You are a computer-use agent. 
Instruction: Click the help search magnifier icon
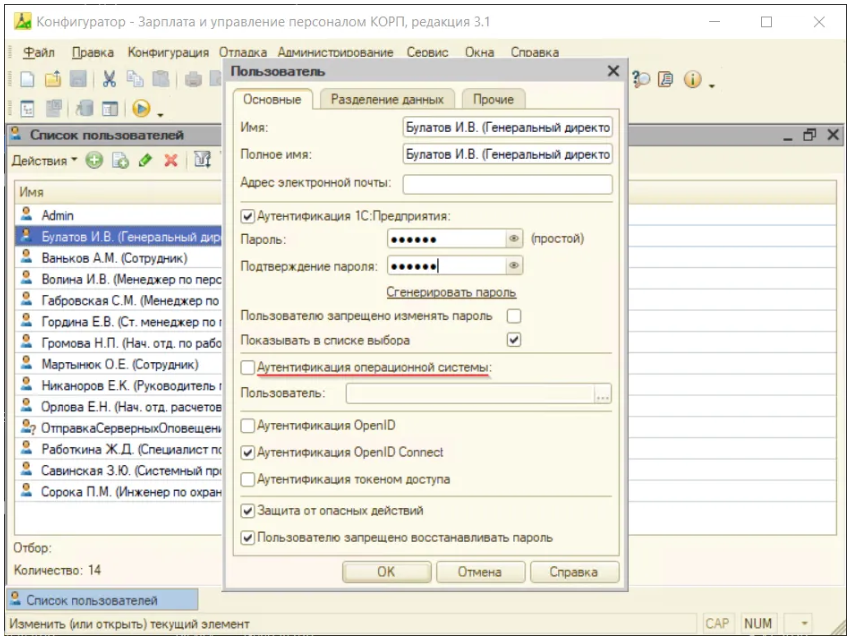pyautogui.click(x=642, y=80)
